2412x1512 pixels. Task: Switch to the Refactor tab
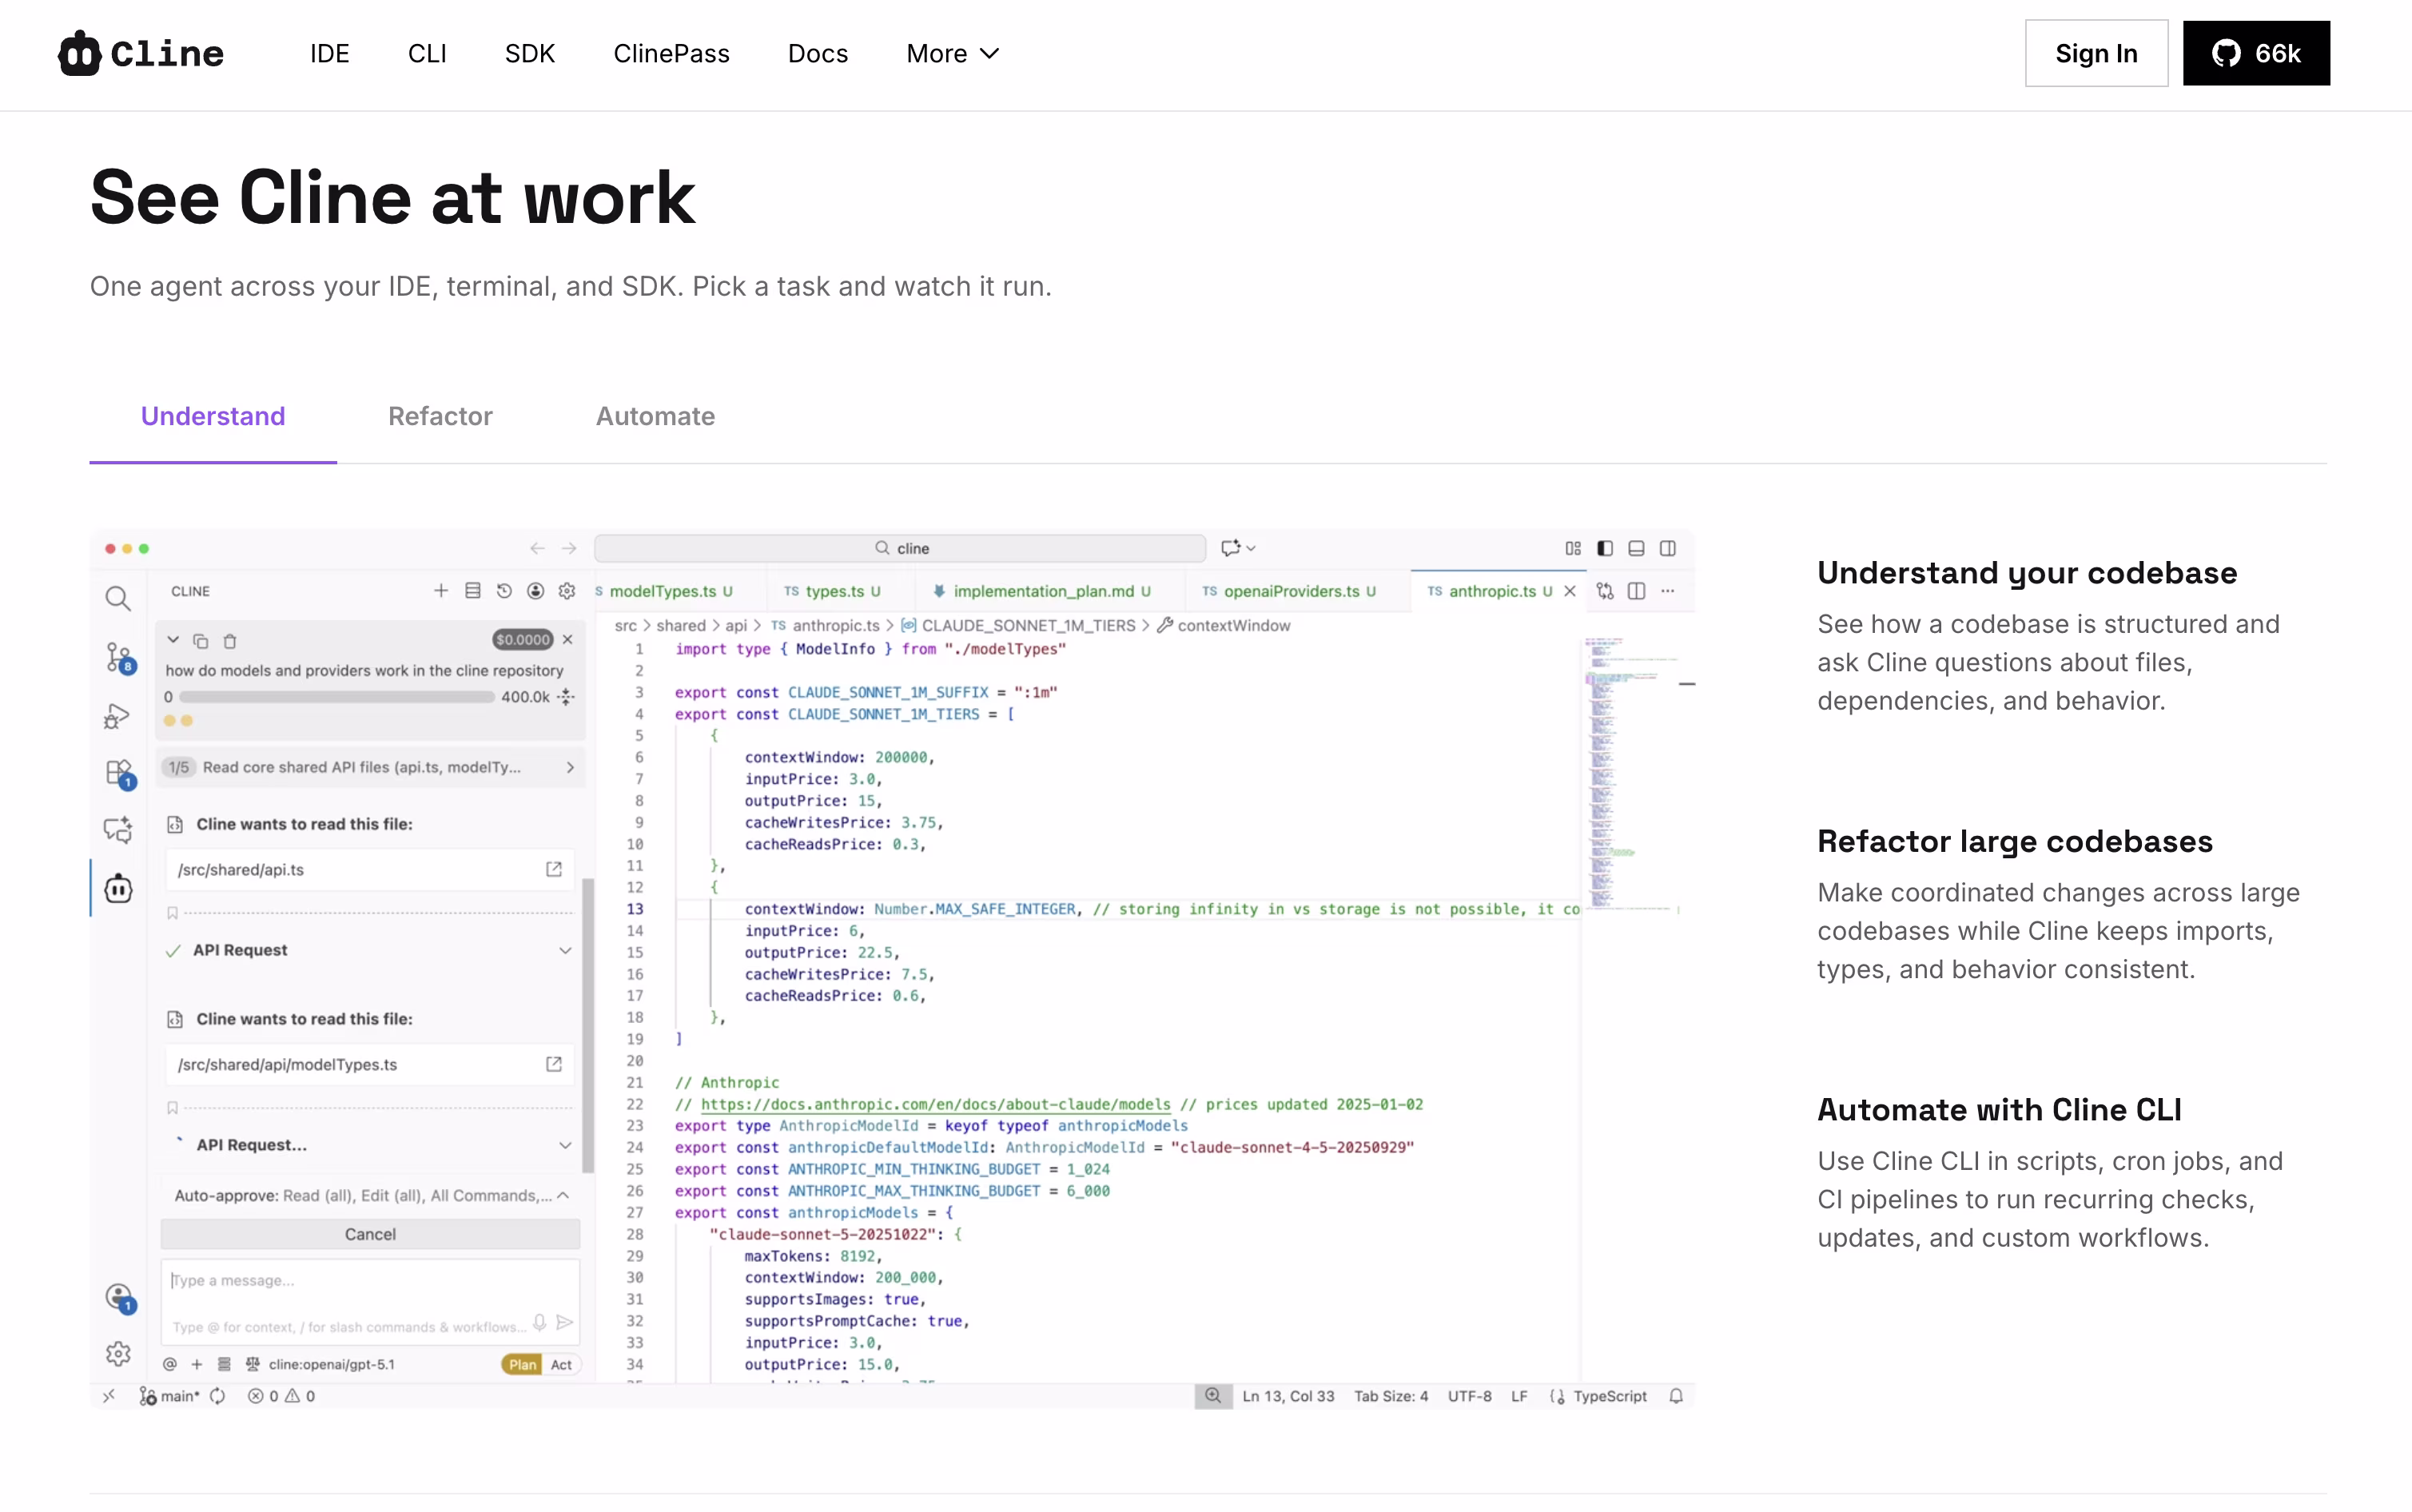[x=440, y=416]
